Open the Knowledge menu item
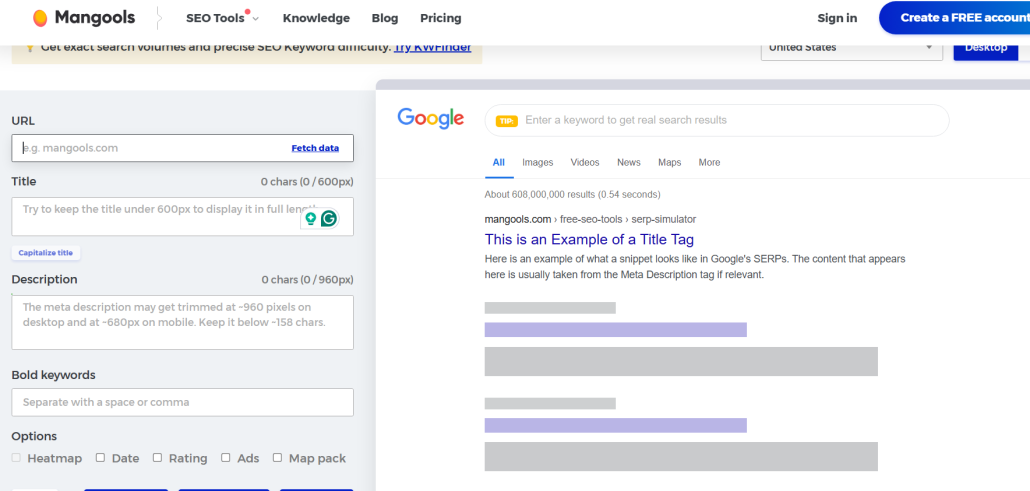 click(x=317, y=18)
